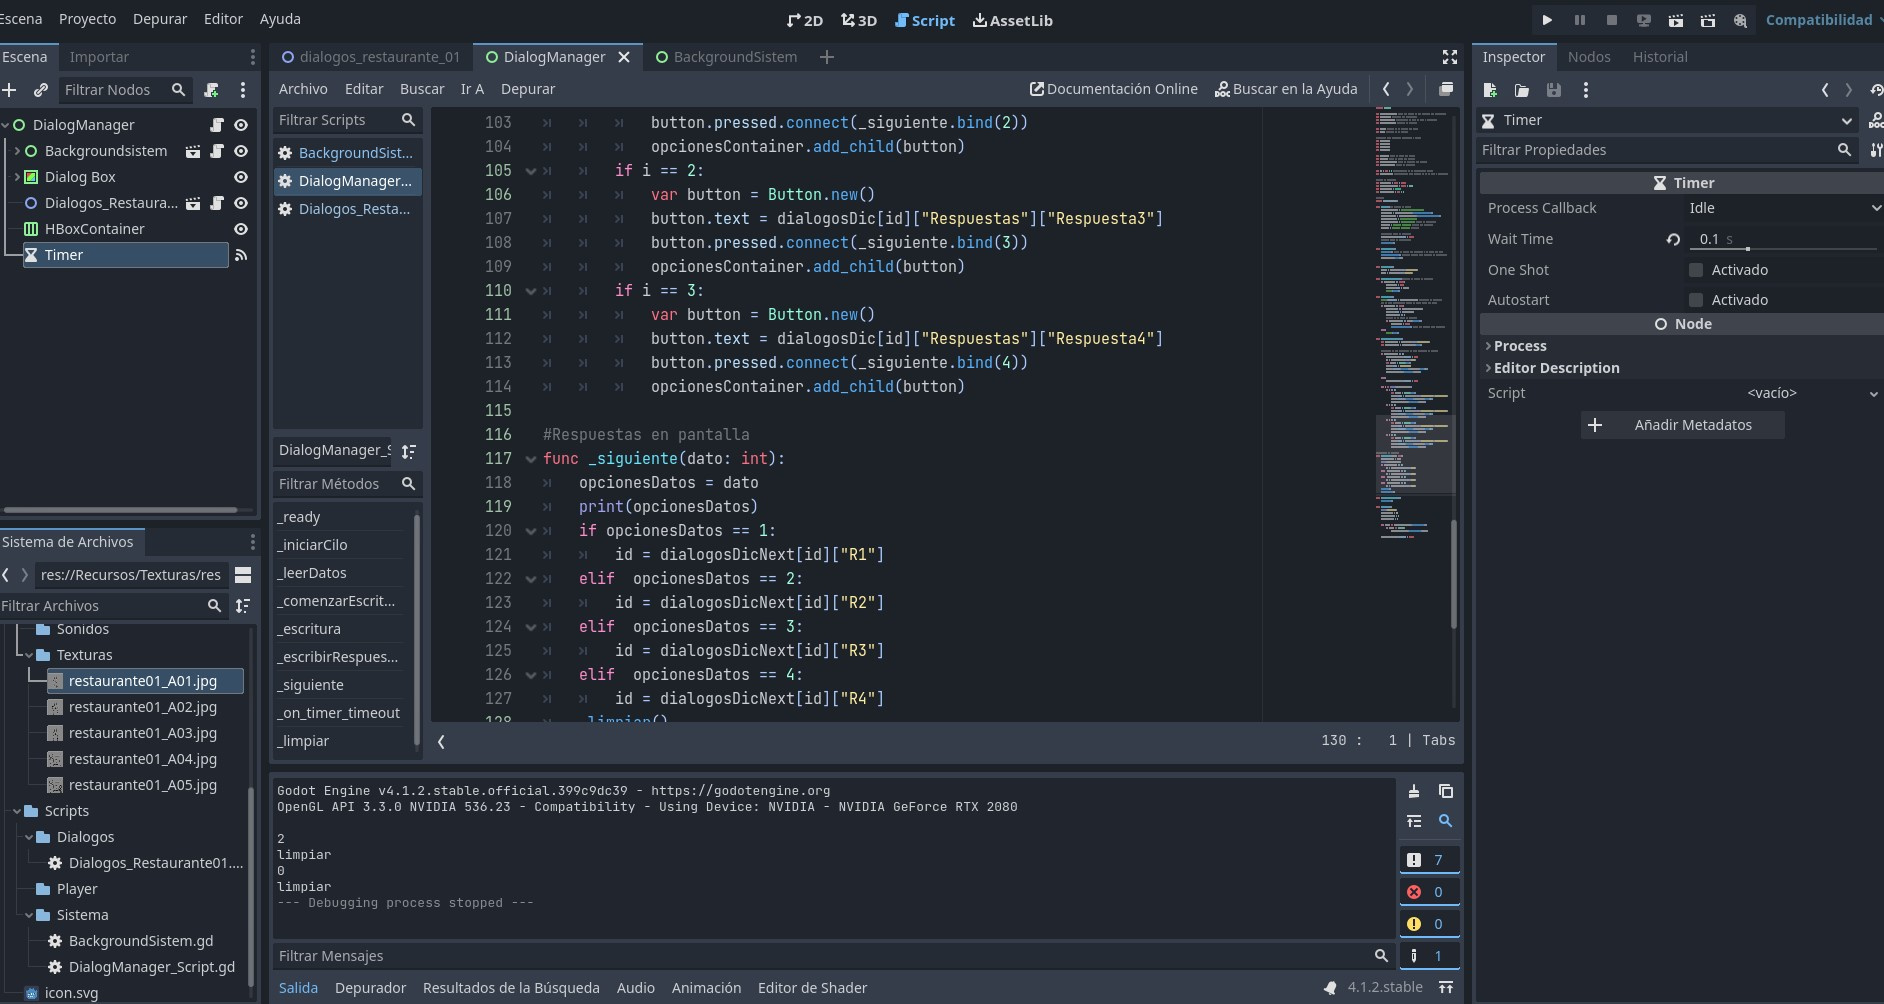
Task: Toggle output search bar icon
Action: [1446, 821]
